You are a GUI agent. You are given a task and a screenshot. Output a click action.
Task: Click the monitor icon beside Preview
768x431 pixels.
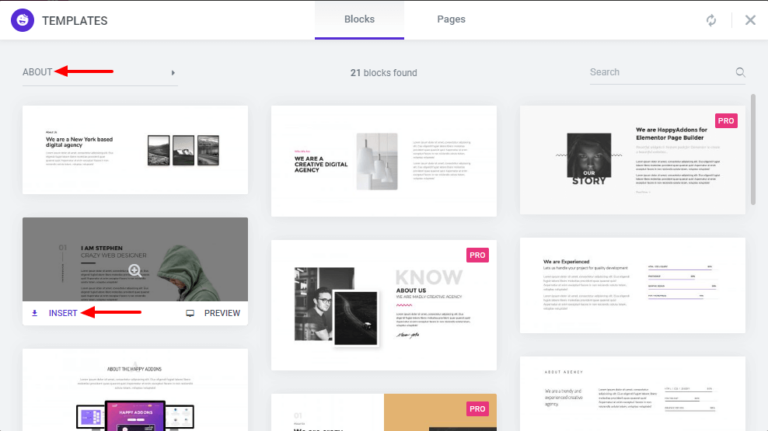[190, 313]
